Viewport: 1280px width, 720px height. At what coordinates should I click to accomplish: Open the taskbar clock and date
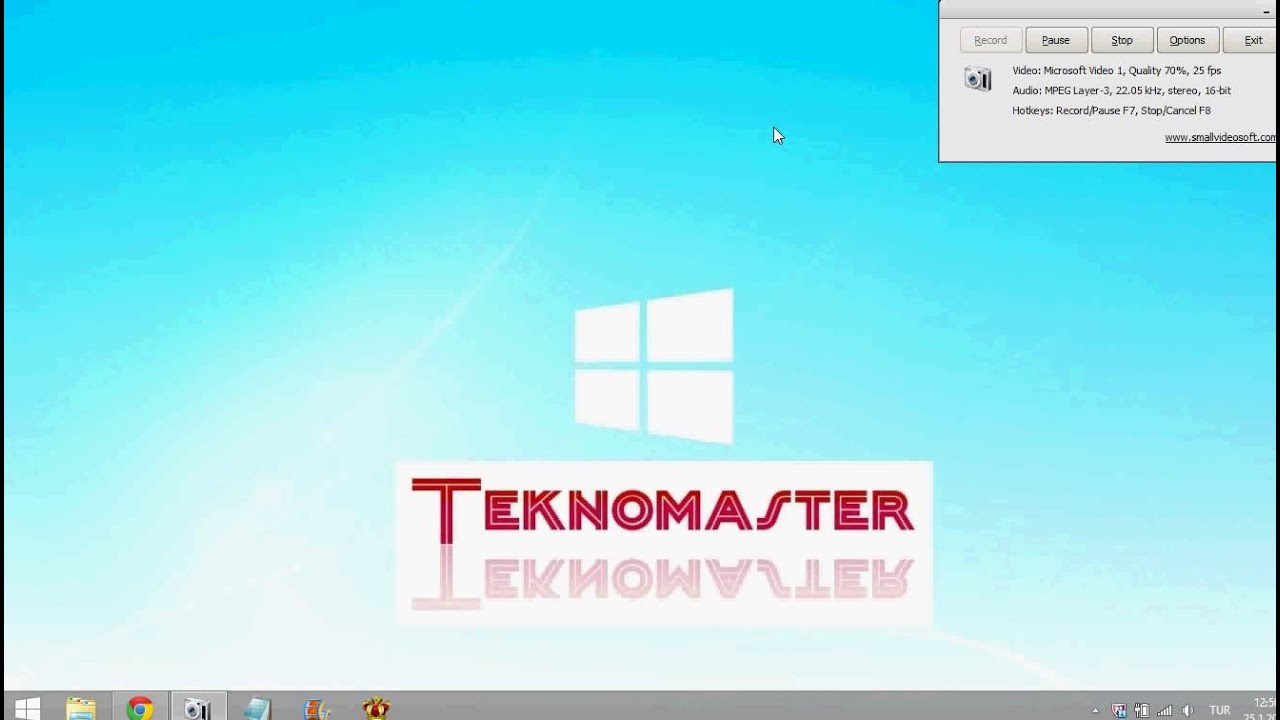[x=1262, y=709]
